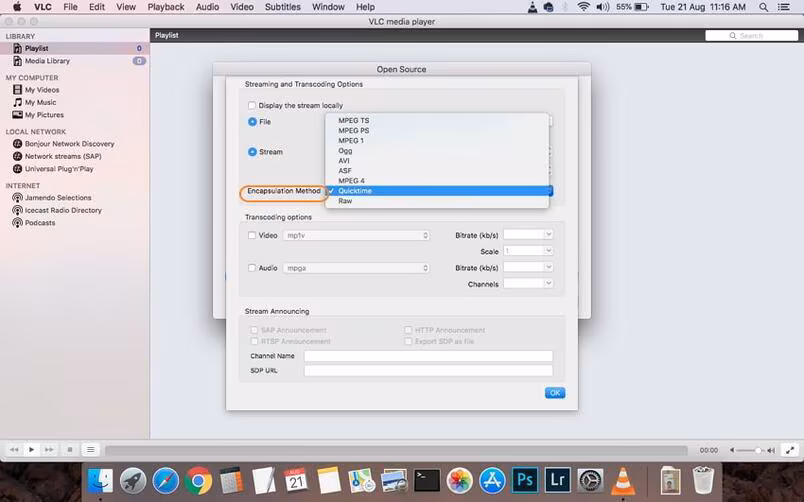Open Lightroom from the dock
This screenshot has width=804, height=502.
click(x=557, y=480)
